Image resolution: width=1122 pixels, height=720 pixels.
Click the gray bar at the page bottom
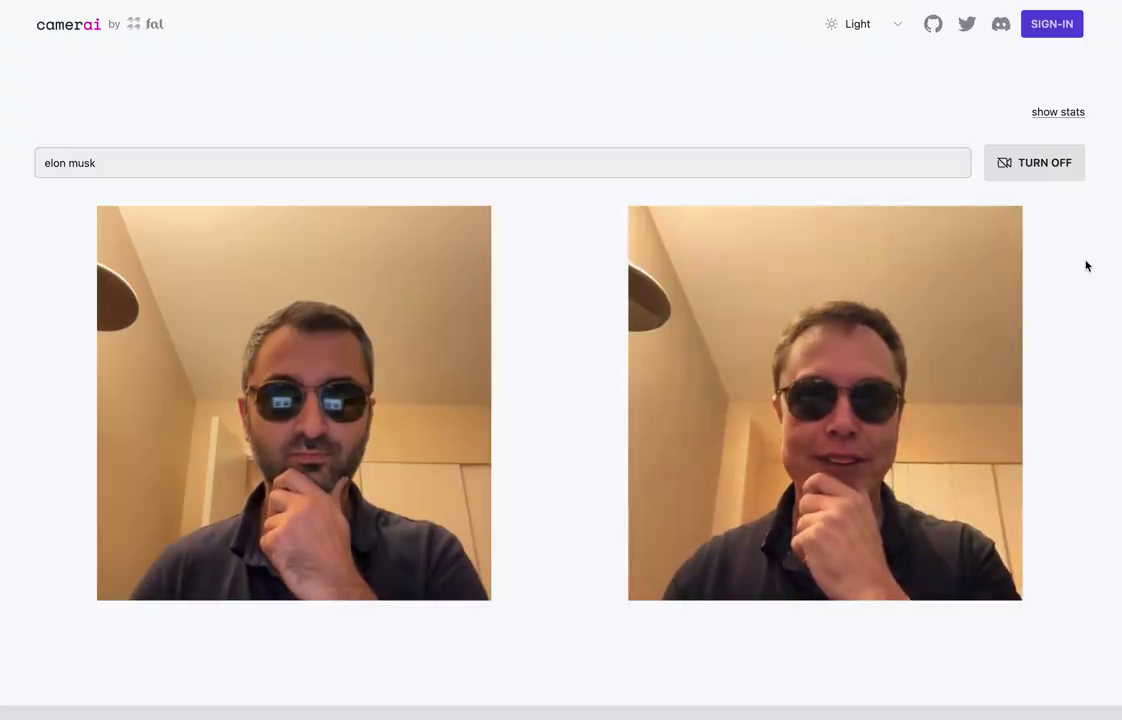pyautogui.click(x=561, y=713)
